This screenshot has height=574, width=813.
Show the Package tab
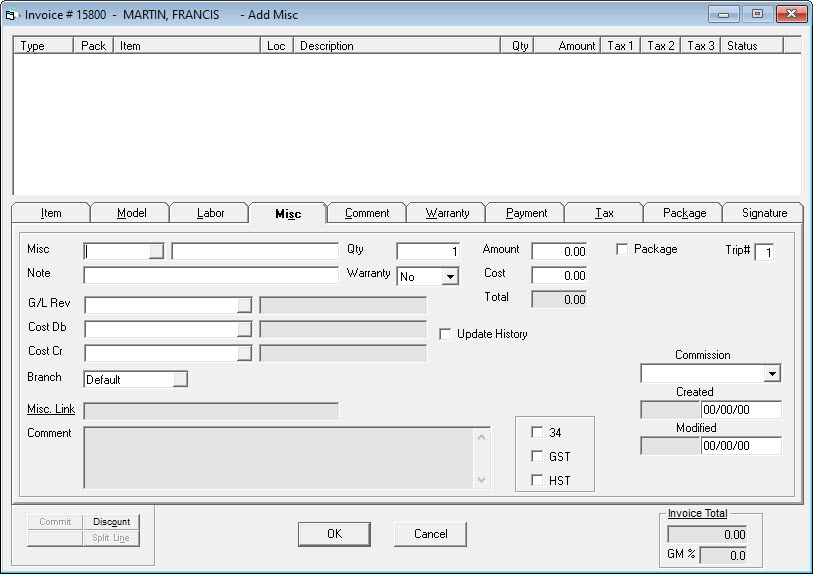(x=684, y=213)
